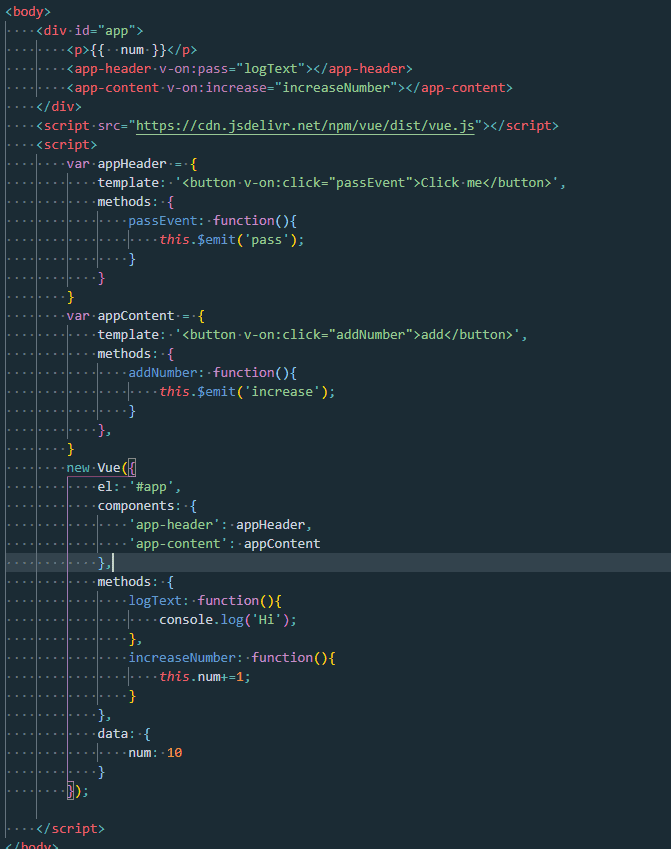Click the closing </script> tag at bottom
Viewport: 671px width, 849px height.
click(x=70, y=829)
